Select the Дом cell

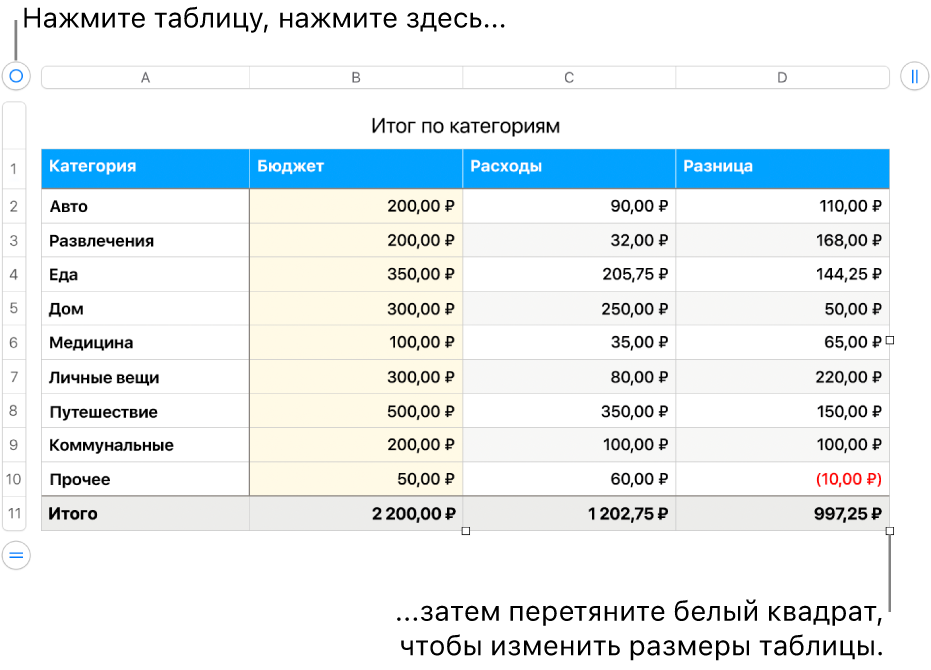coord(145,308)
